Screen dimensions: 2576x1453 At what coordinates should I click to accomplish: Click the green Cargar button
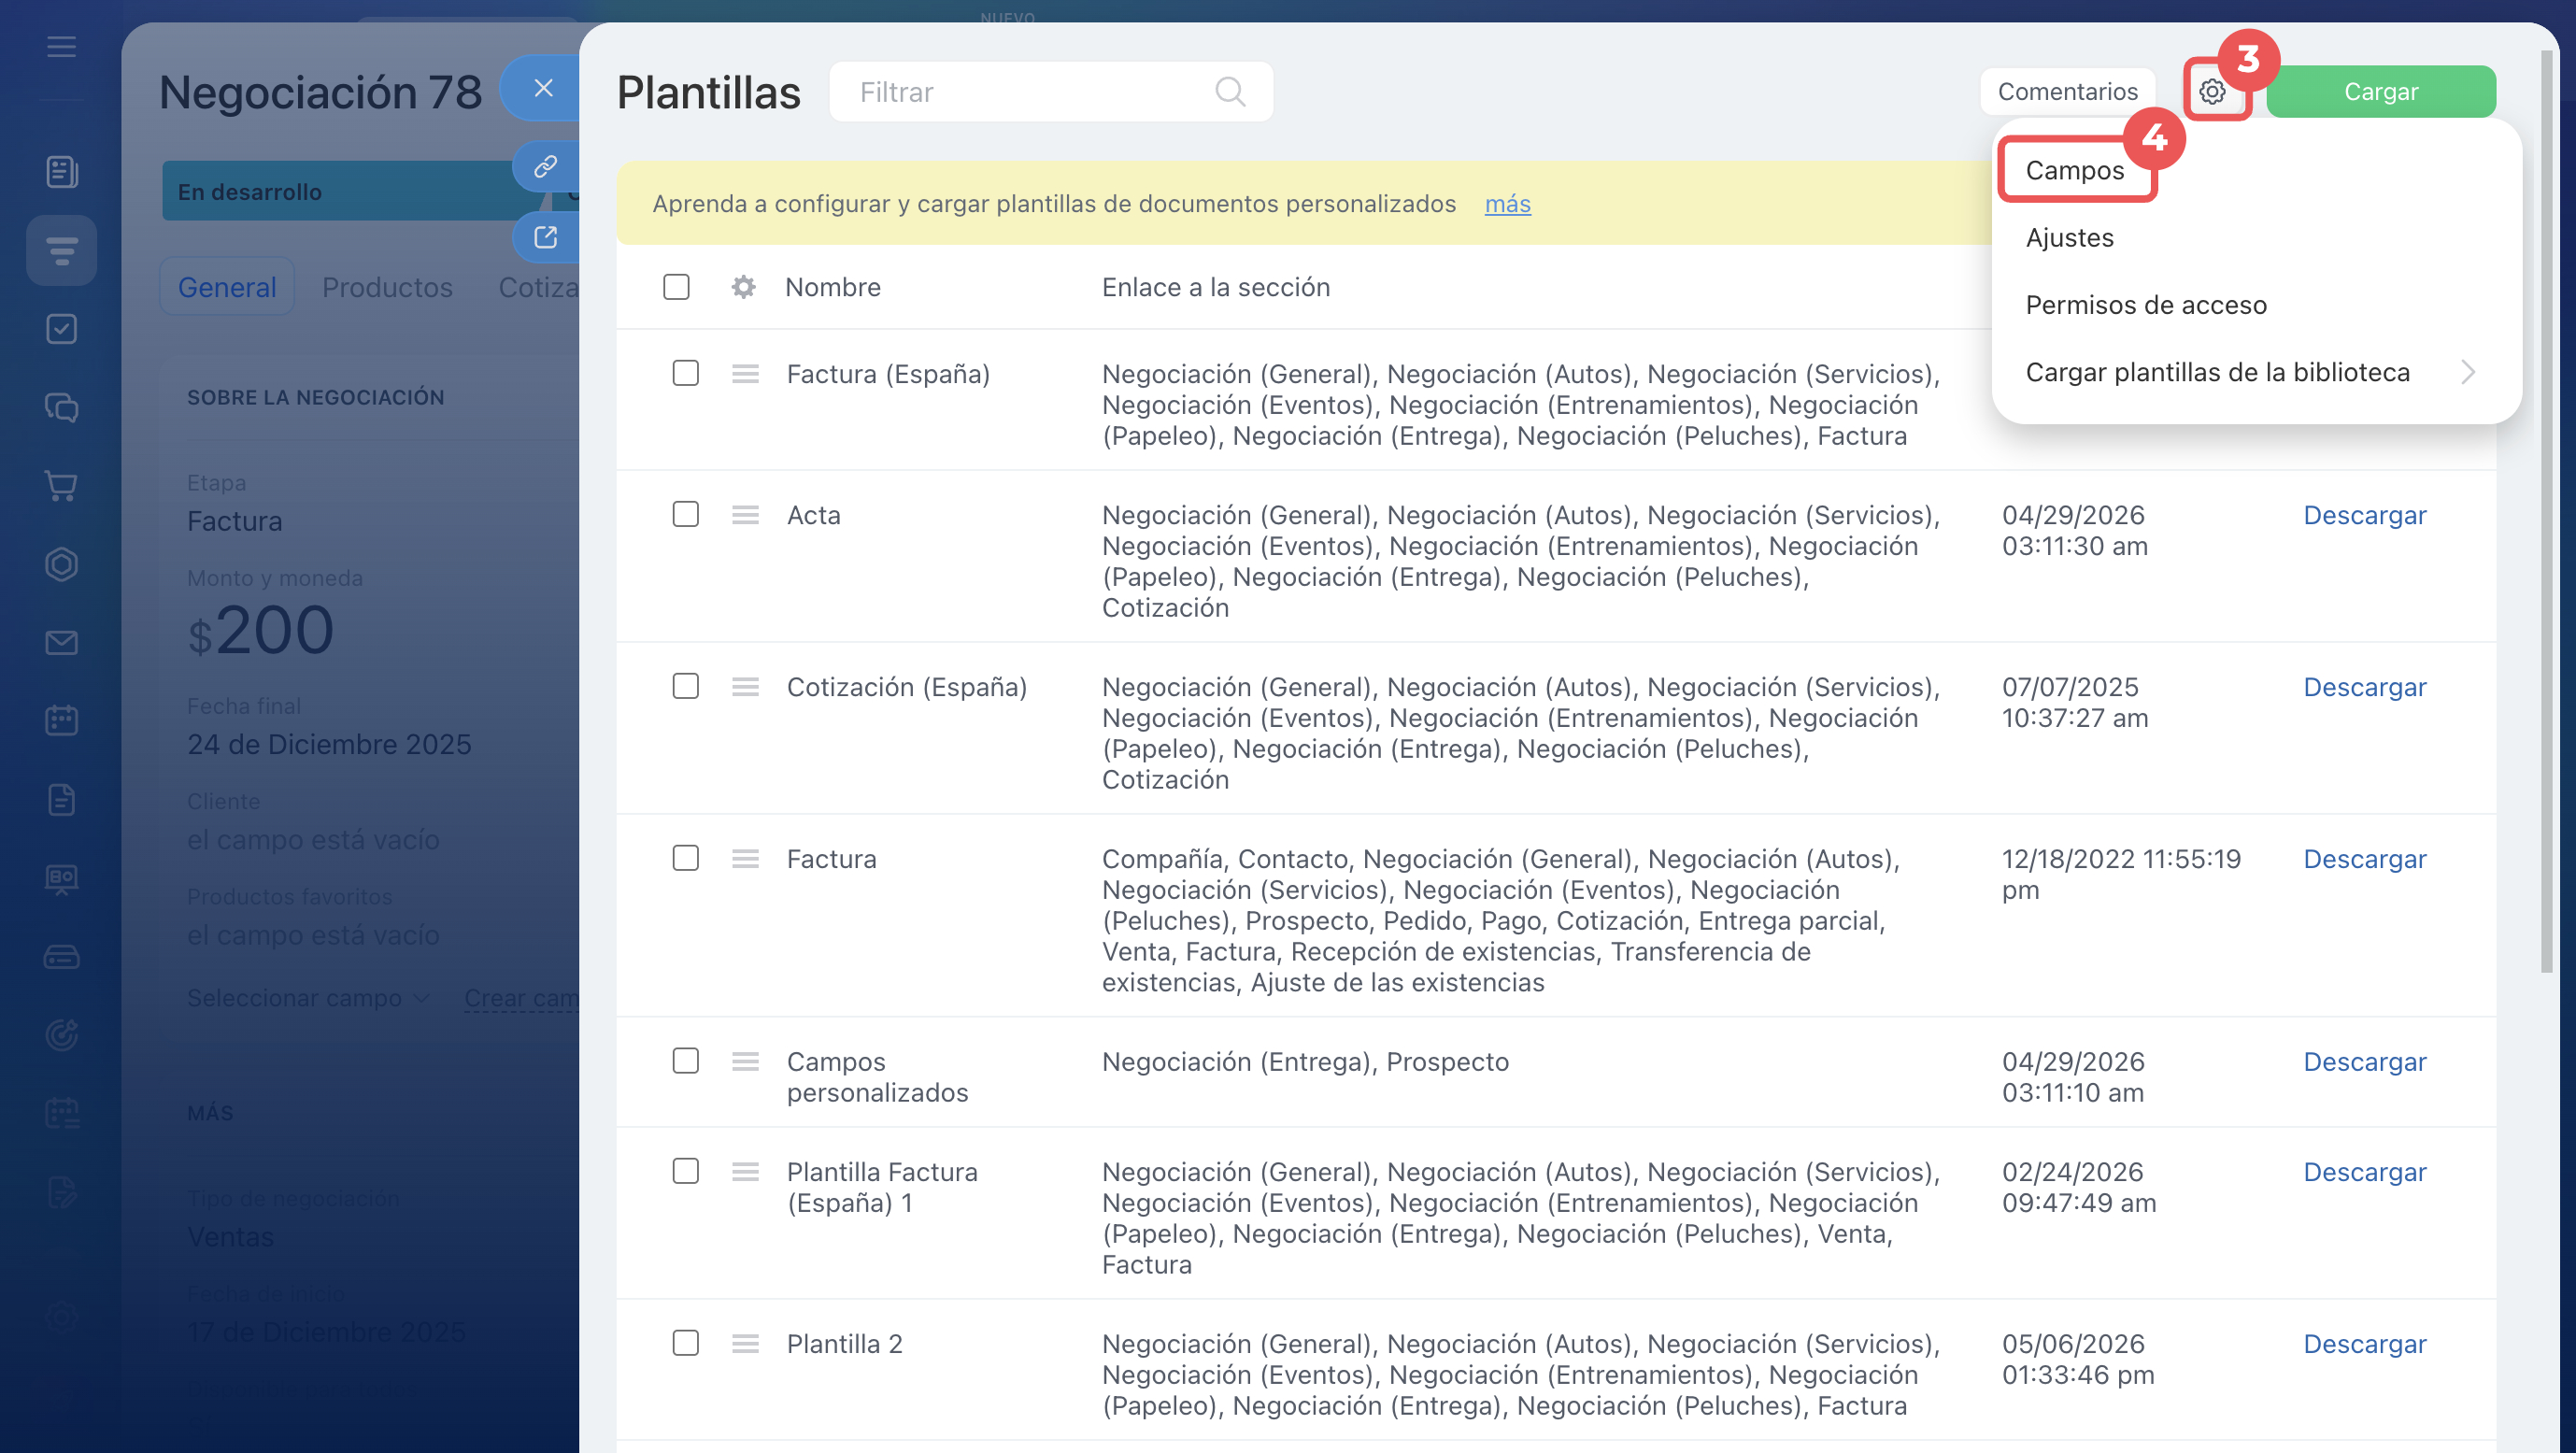click(x=2380, y=92)
